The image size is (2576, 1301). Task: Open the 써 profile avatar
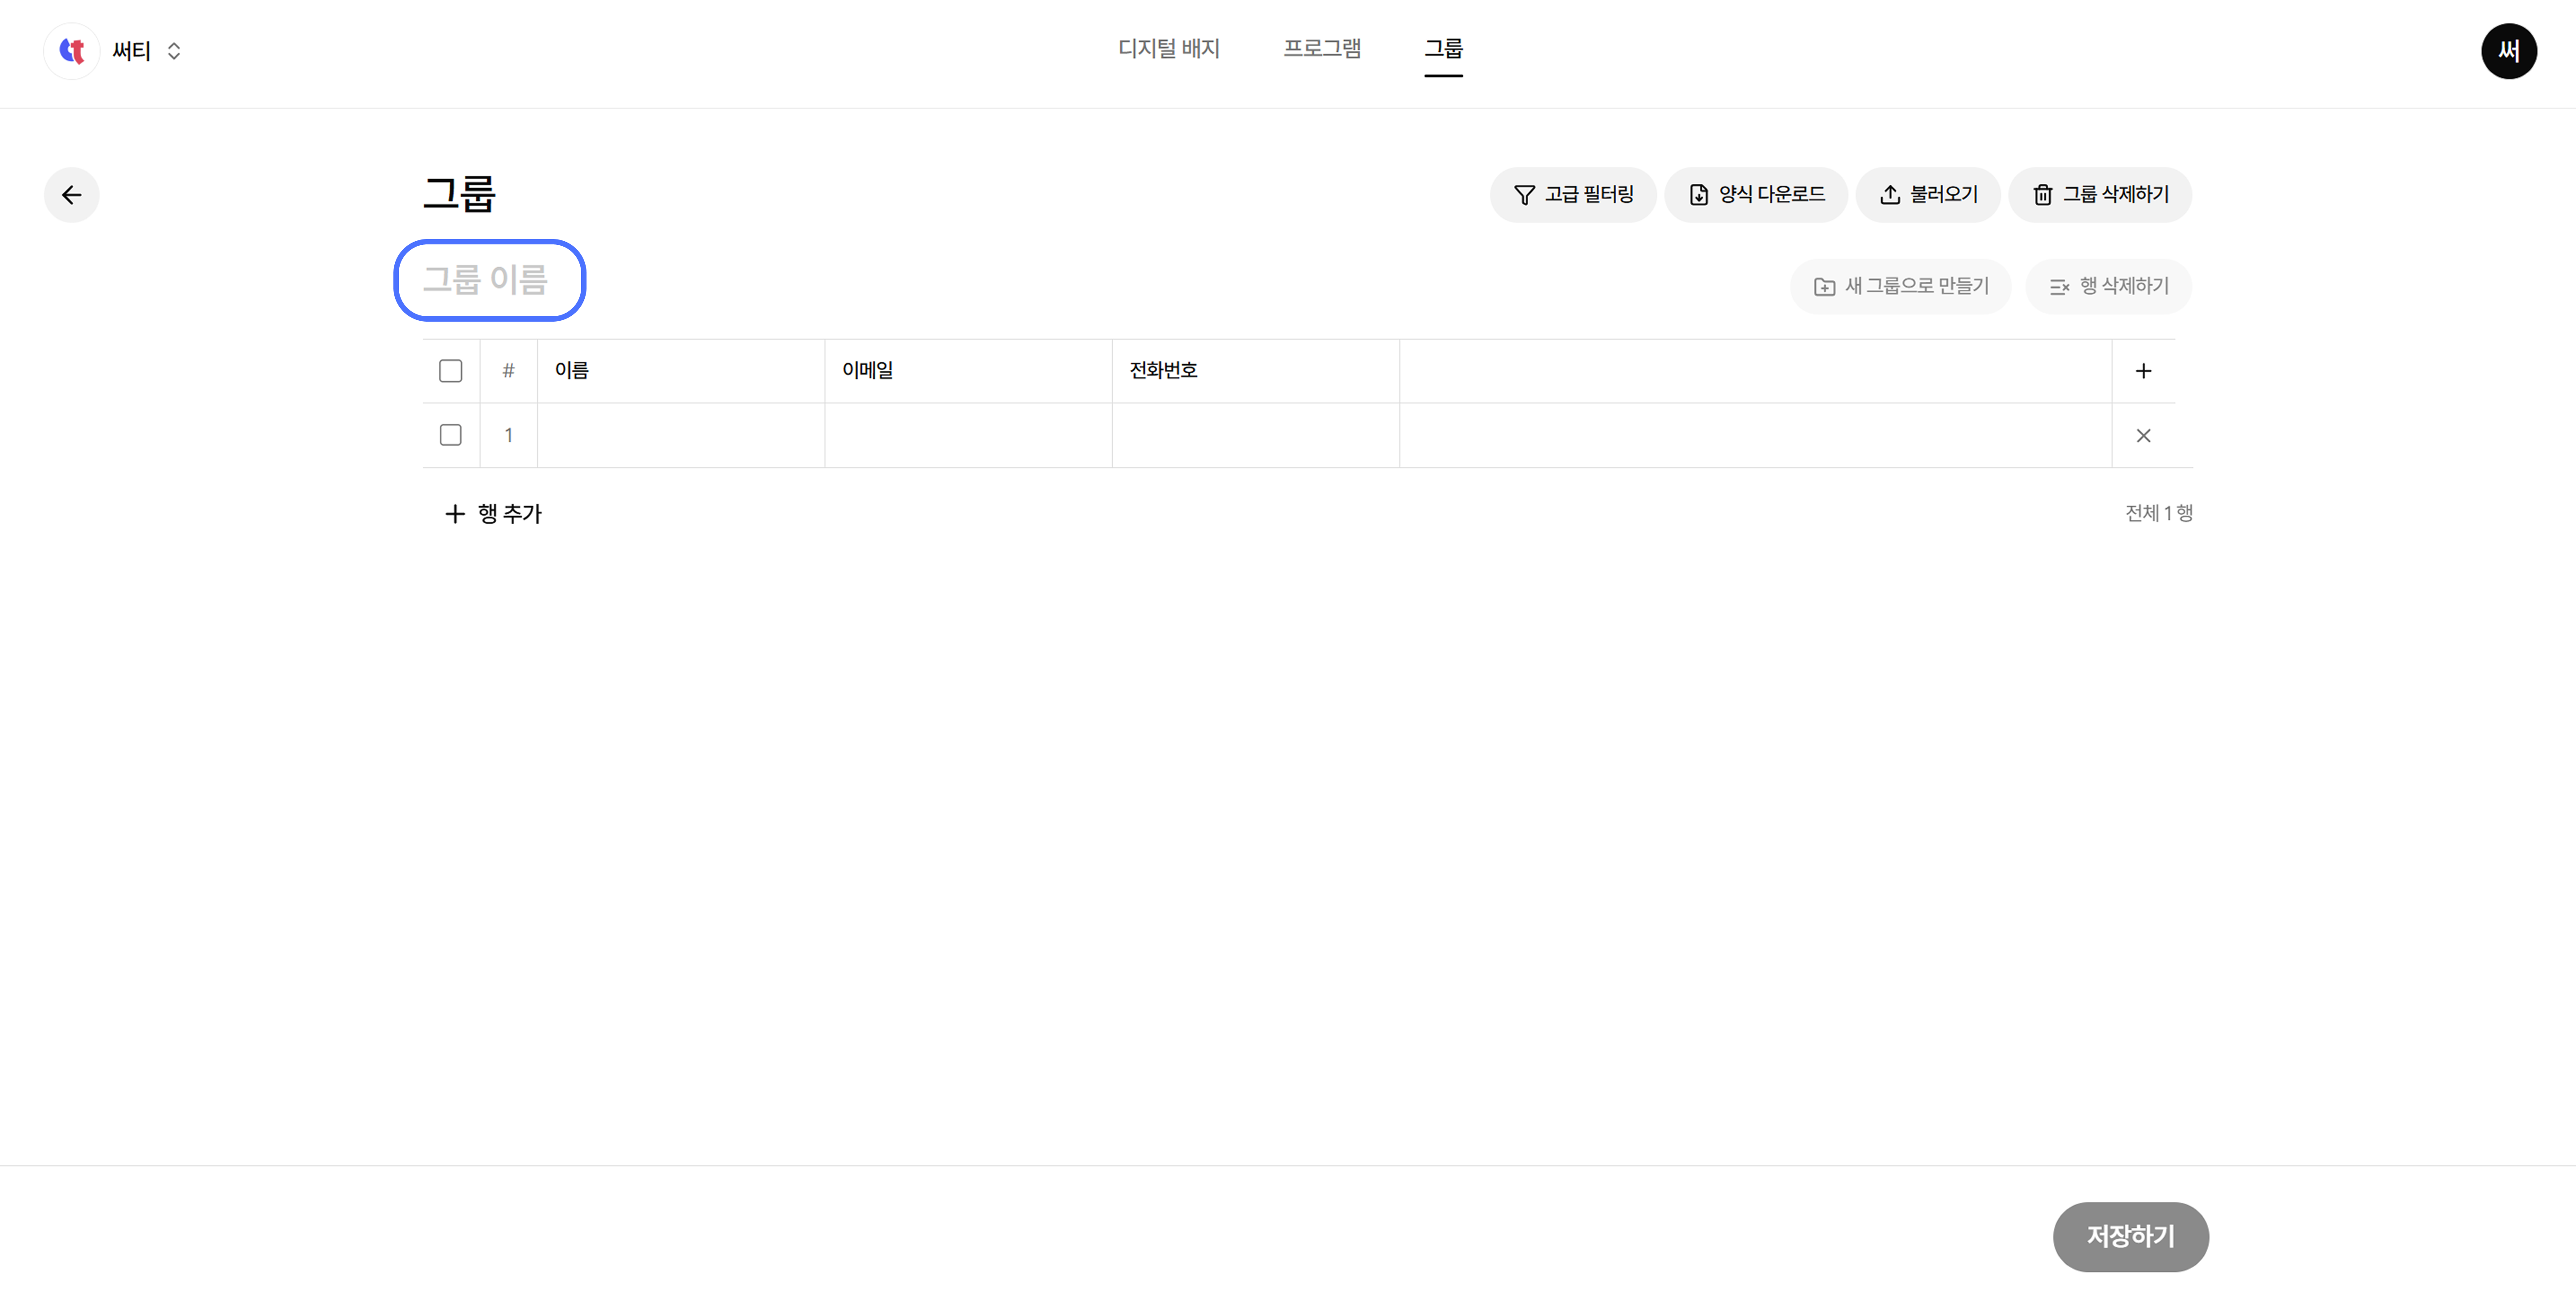[x=2508, y=51]
